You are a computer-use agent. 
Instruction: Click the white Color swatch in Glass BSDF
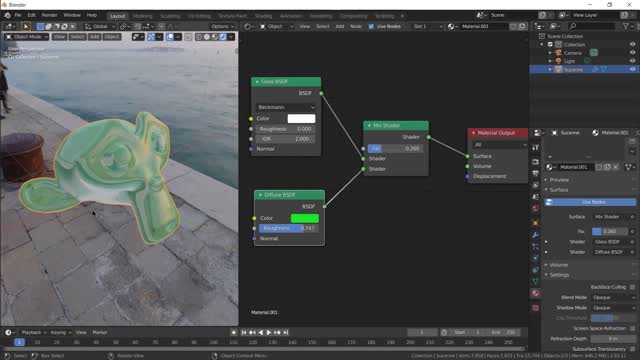point(301,119)
